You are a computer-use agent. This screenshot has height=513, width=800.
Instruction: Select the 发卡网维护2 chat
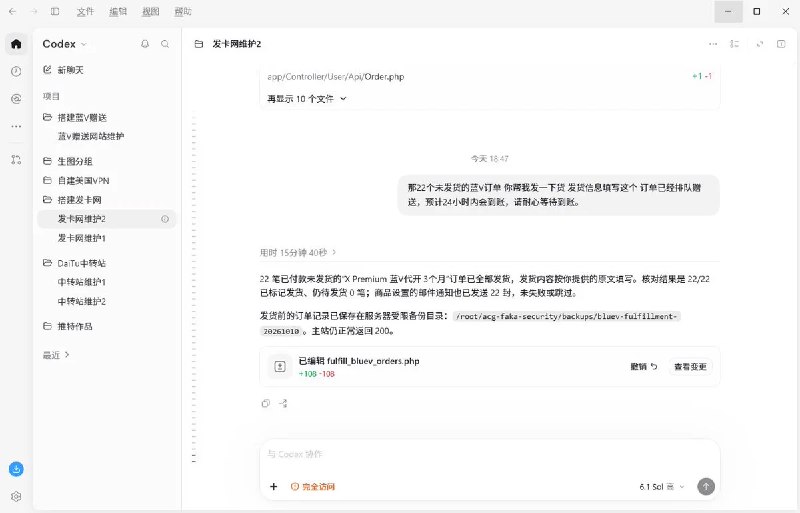(x=108, y=219)
